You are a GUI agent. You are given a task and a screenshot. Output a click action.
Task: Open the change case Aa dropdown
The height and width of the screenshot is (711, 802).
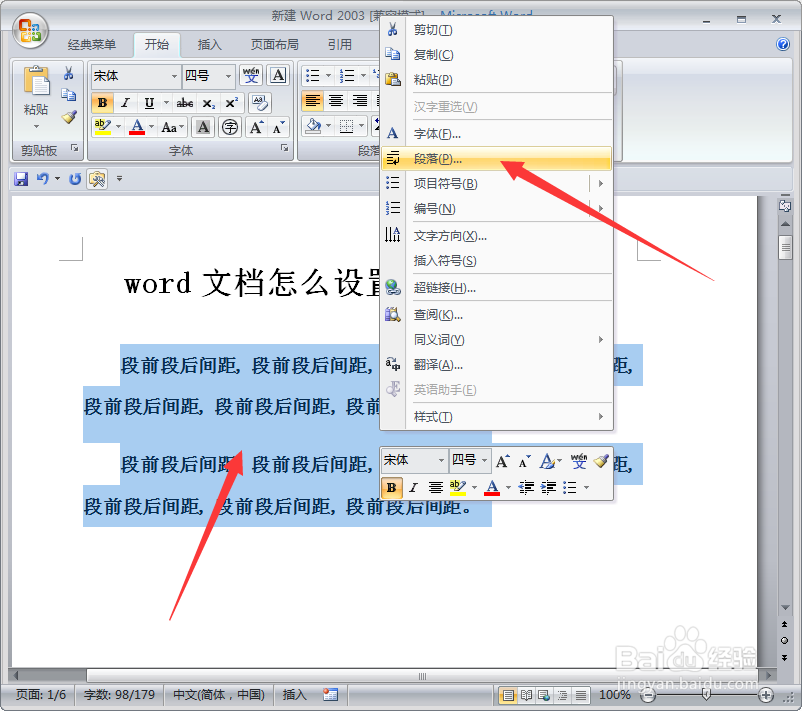(173, 127)
